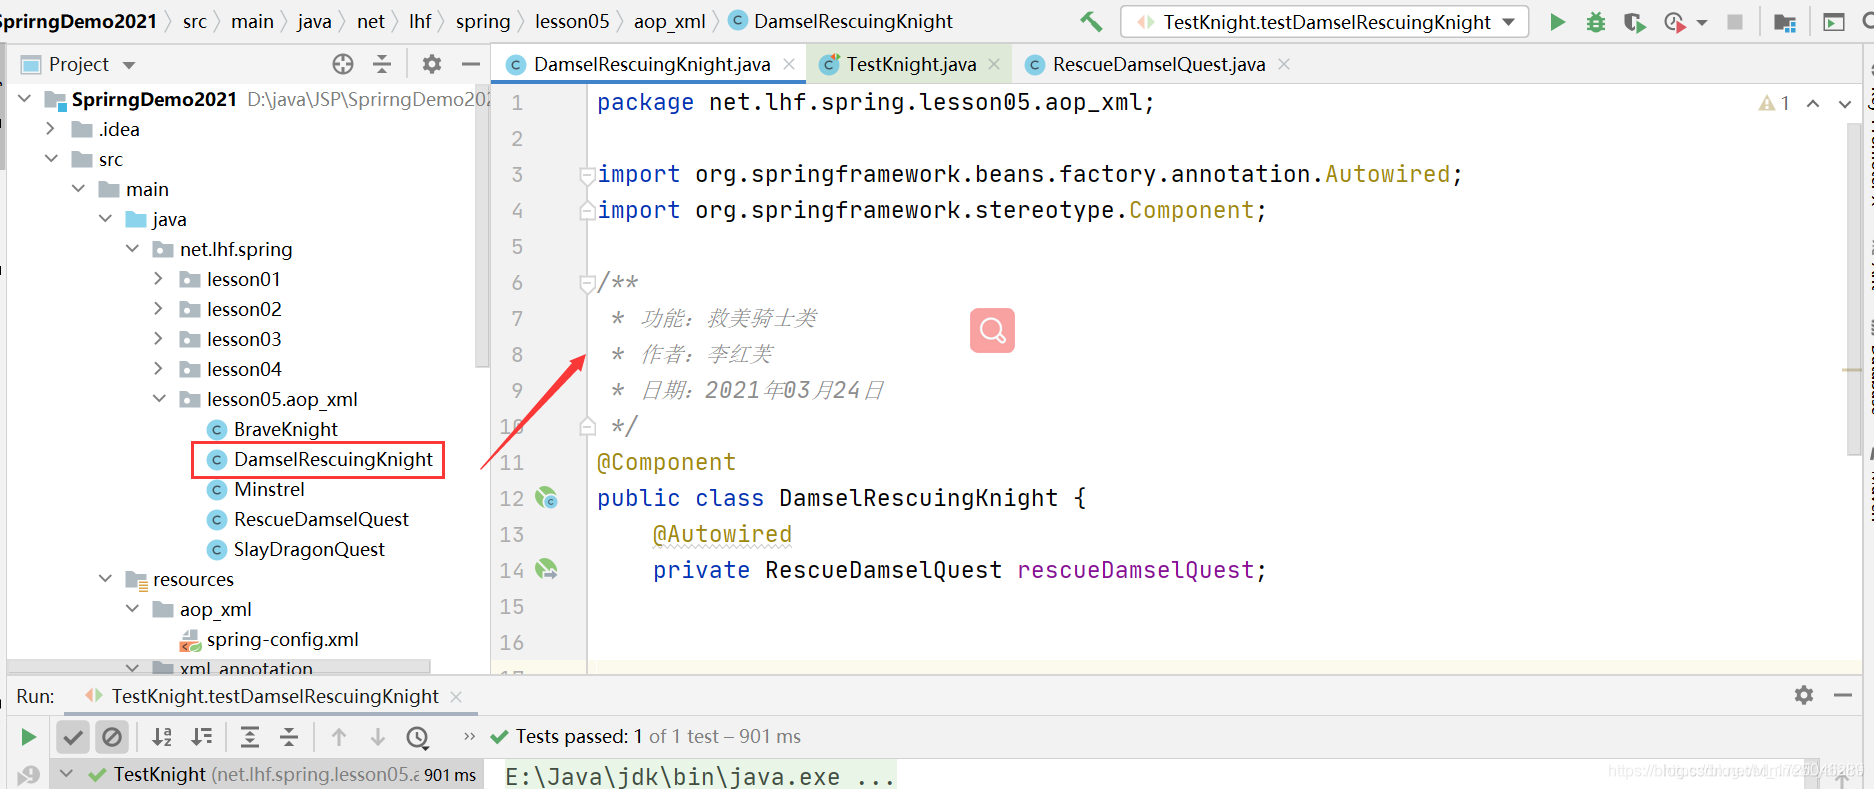This screenshot has height=789, width=1874.
Task: Go to the next highlighted error arrow
Action: click(1845, 103)
